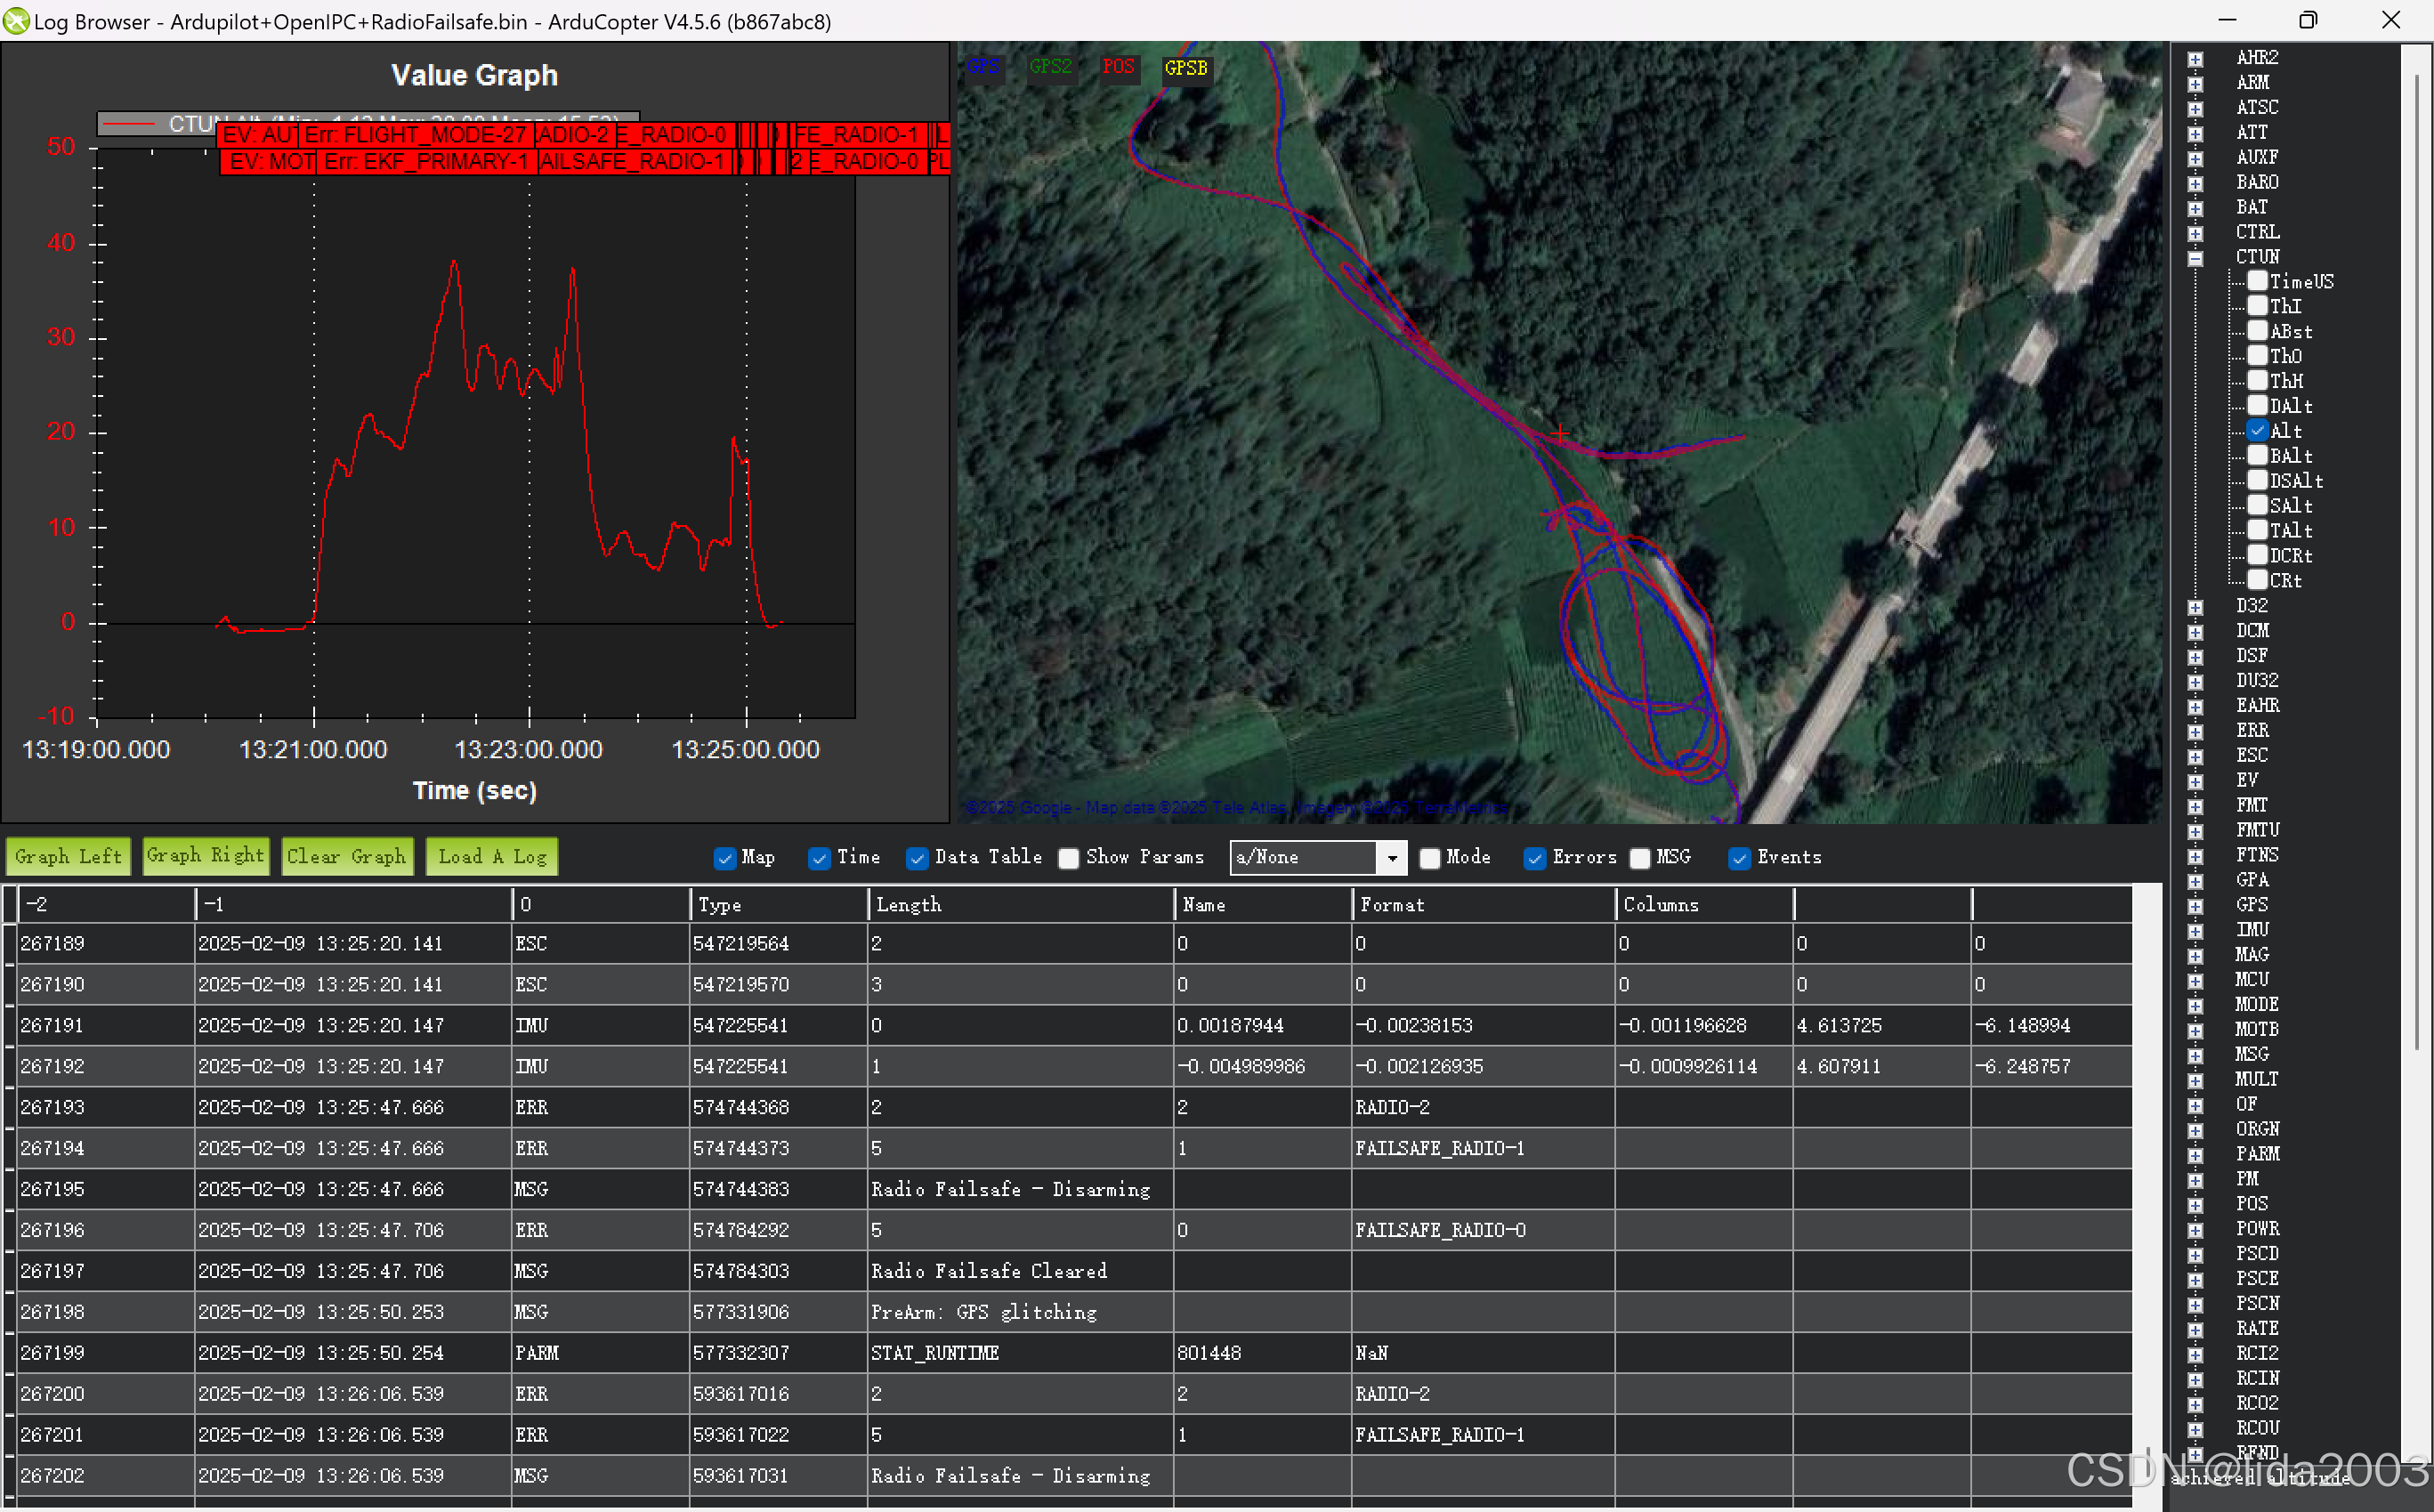2434x1512 pixels.
Task: Enable the DAlt field checkbox
Action: (2257, 406)
